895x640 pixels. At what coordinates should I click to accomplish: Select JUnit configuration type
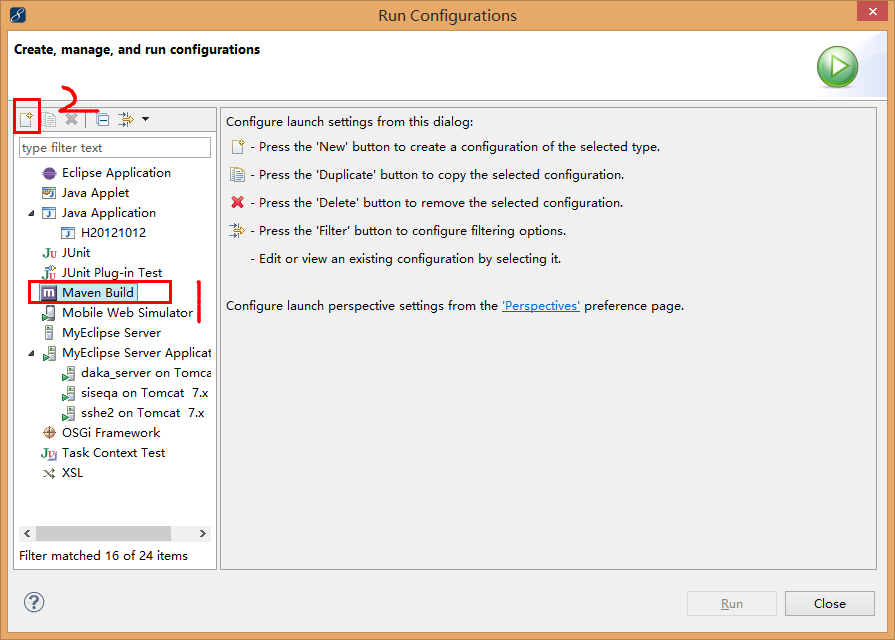tap(76, 253)
